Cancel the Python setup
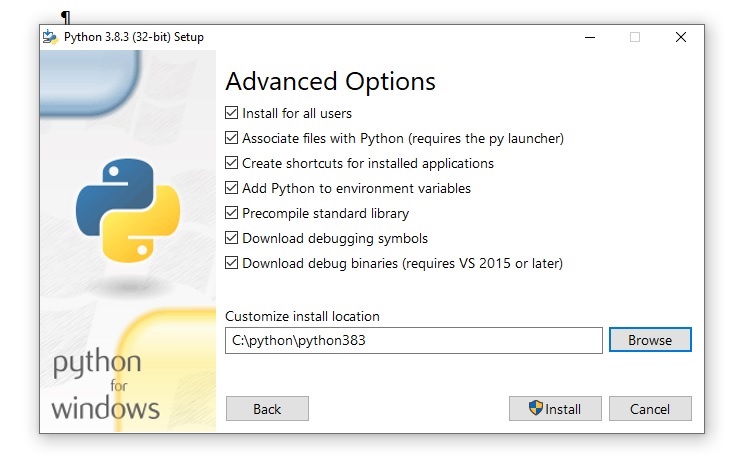Screen dimensions: 734x460 650,409
